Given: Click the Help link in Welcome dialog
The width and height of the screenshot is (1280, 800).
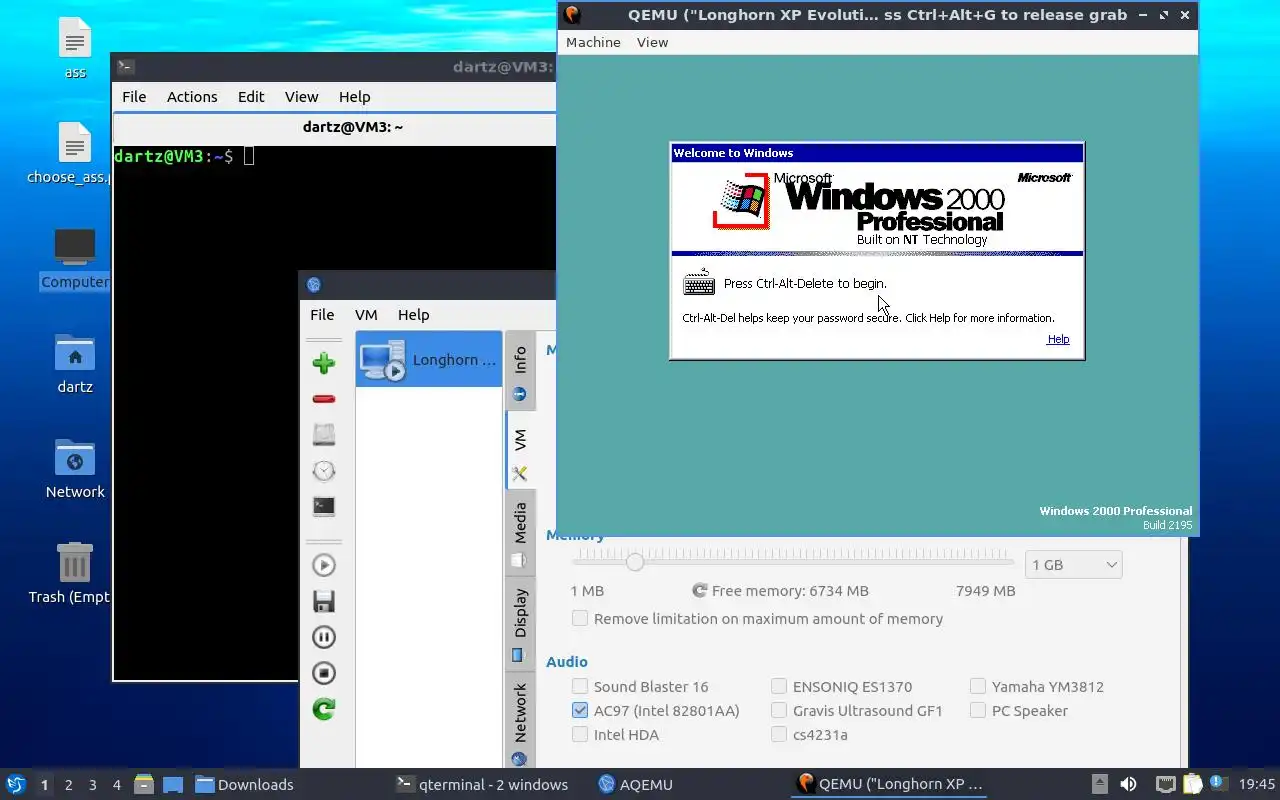Looking at the screenshot, I should pyautogui.click(x=1058, y=339).
